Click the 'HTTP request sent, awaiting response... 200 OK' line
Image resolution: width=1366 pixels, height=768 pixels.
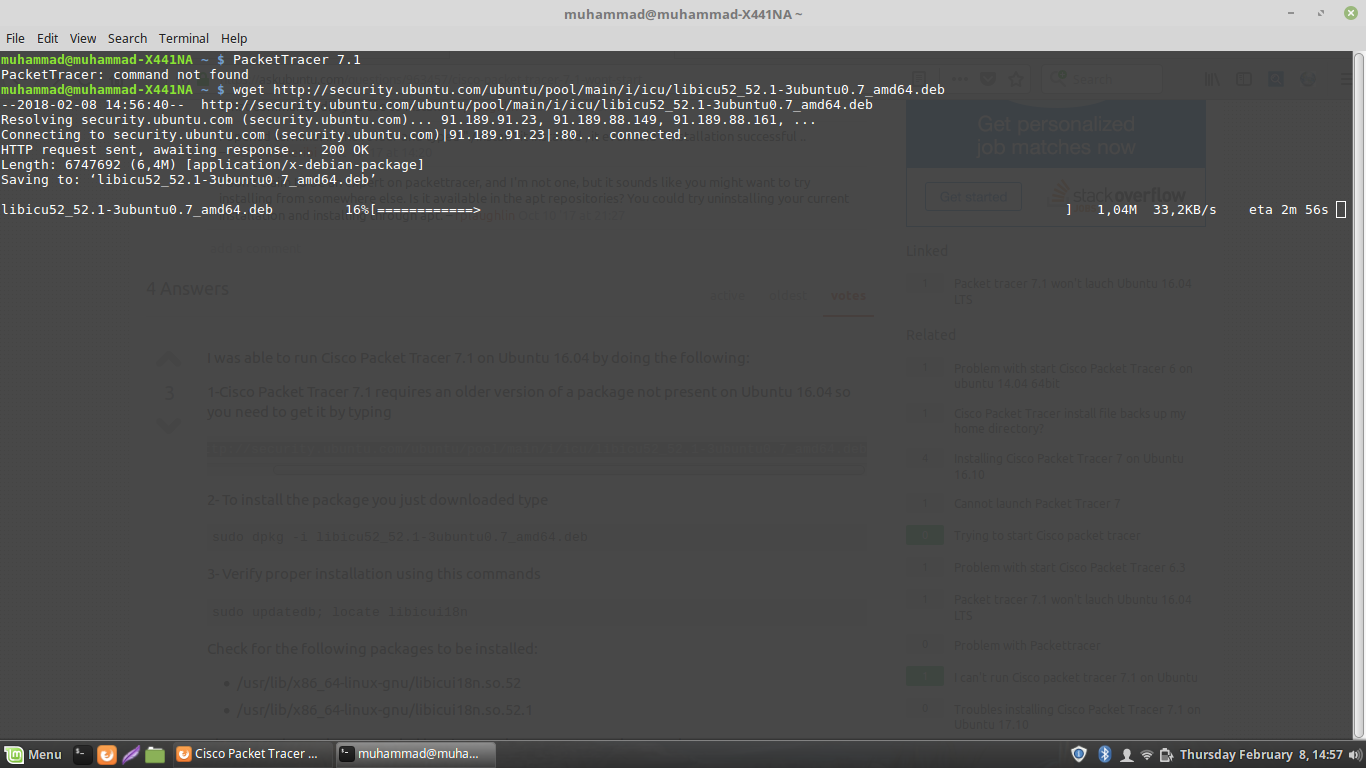pyautogui.click(x=185, y=150)
